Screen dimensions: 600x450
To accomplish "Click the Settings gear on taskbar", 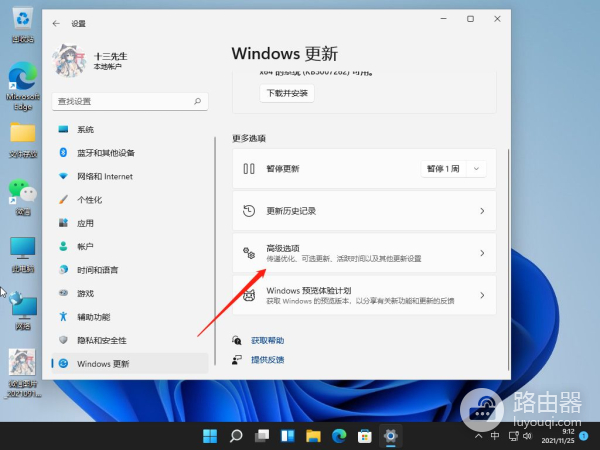I will click(x=391, y=436).
